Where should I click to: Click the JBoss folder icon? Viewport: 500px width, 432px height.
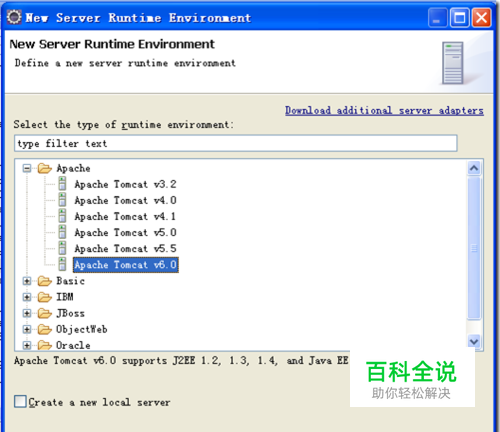click(x=45, y=313)
